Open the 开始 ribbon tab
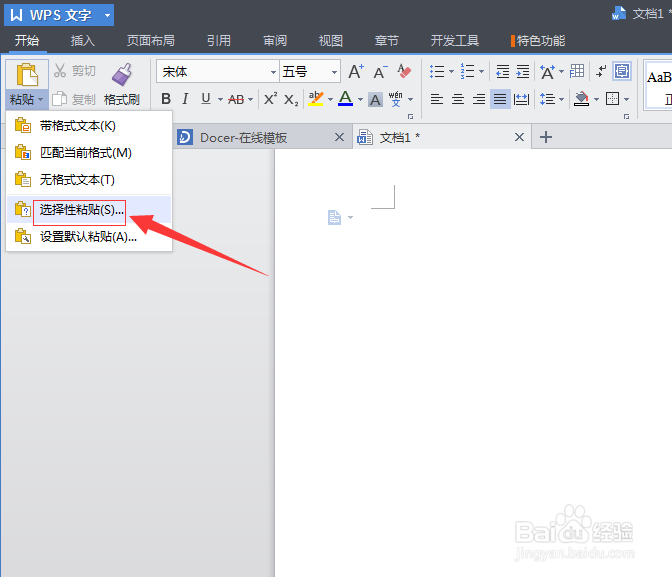672x577 pixels. pos(27,41)
